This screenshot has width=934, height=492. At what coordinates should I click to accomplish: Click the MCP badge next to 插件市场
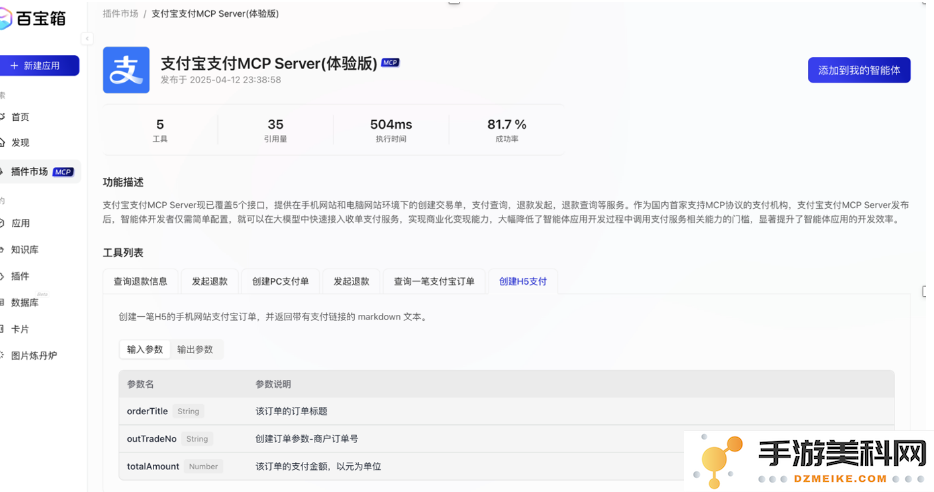63,172
